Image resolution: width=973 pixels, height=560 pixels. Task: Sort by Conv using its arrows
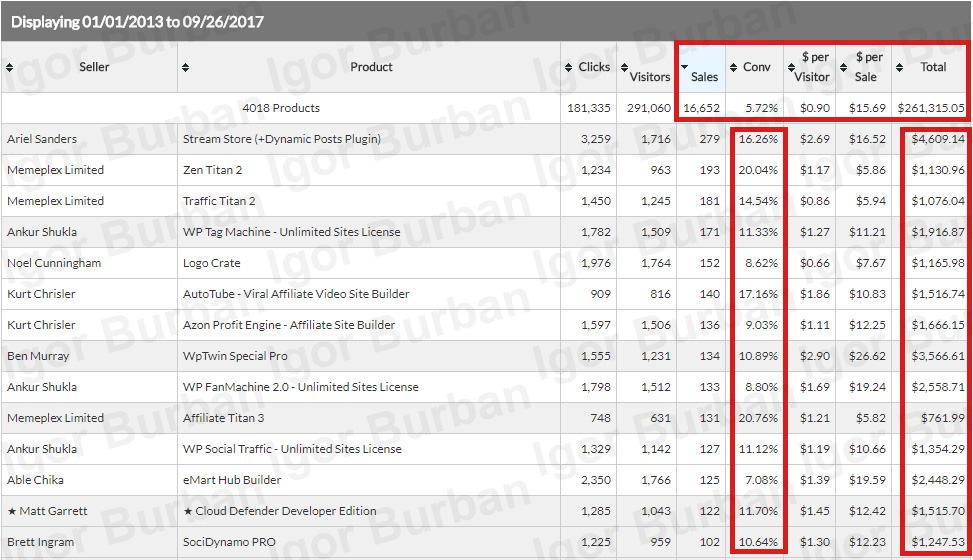[733, 67]
